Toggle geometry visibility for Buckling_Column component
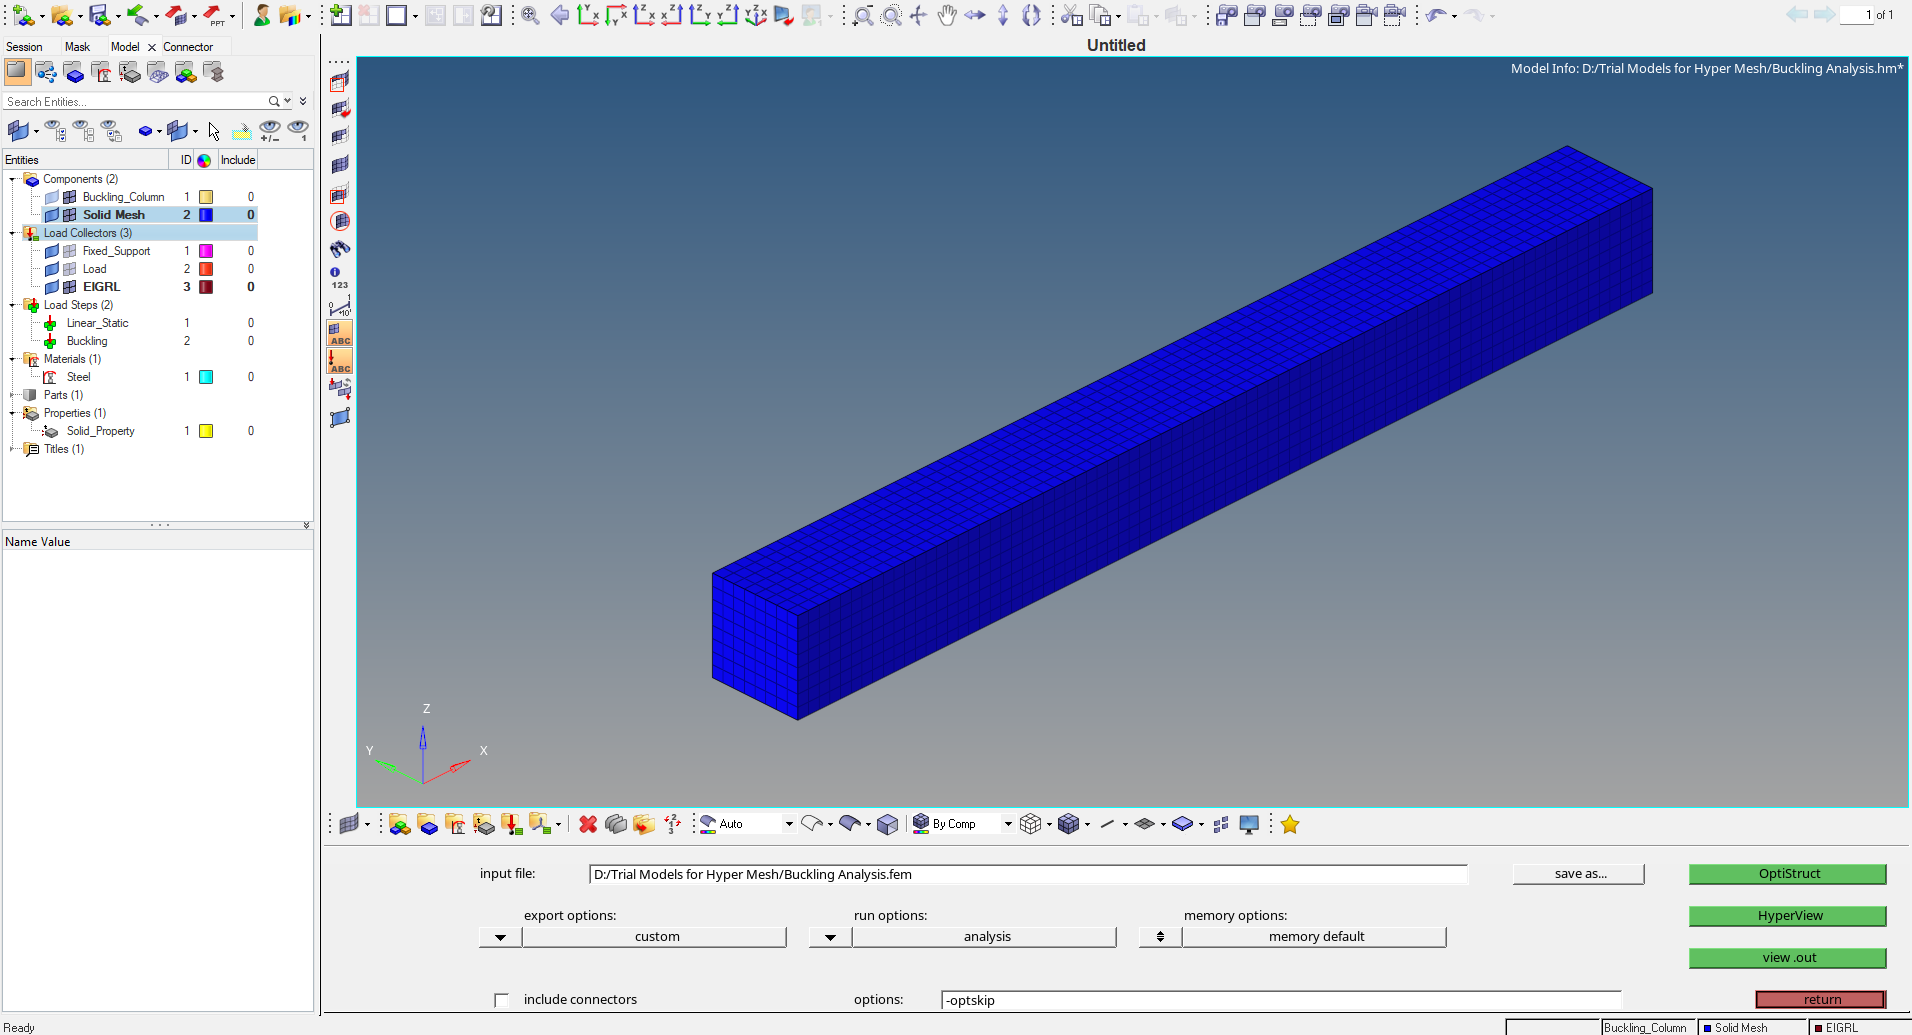Screen dimensions: 1912x1035 [x=52, y=197]
